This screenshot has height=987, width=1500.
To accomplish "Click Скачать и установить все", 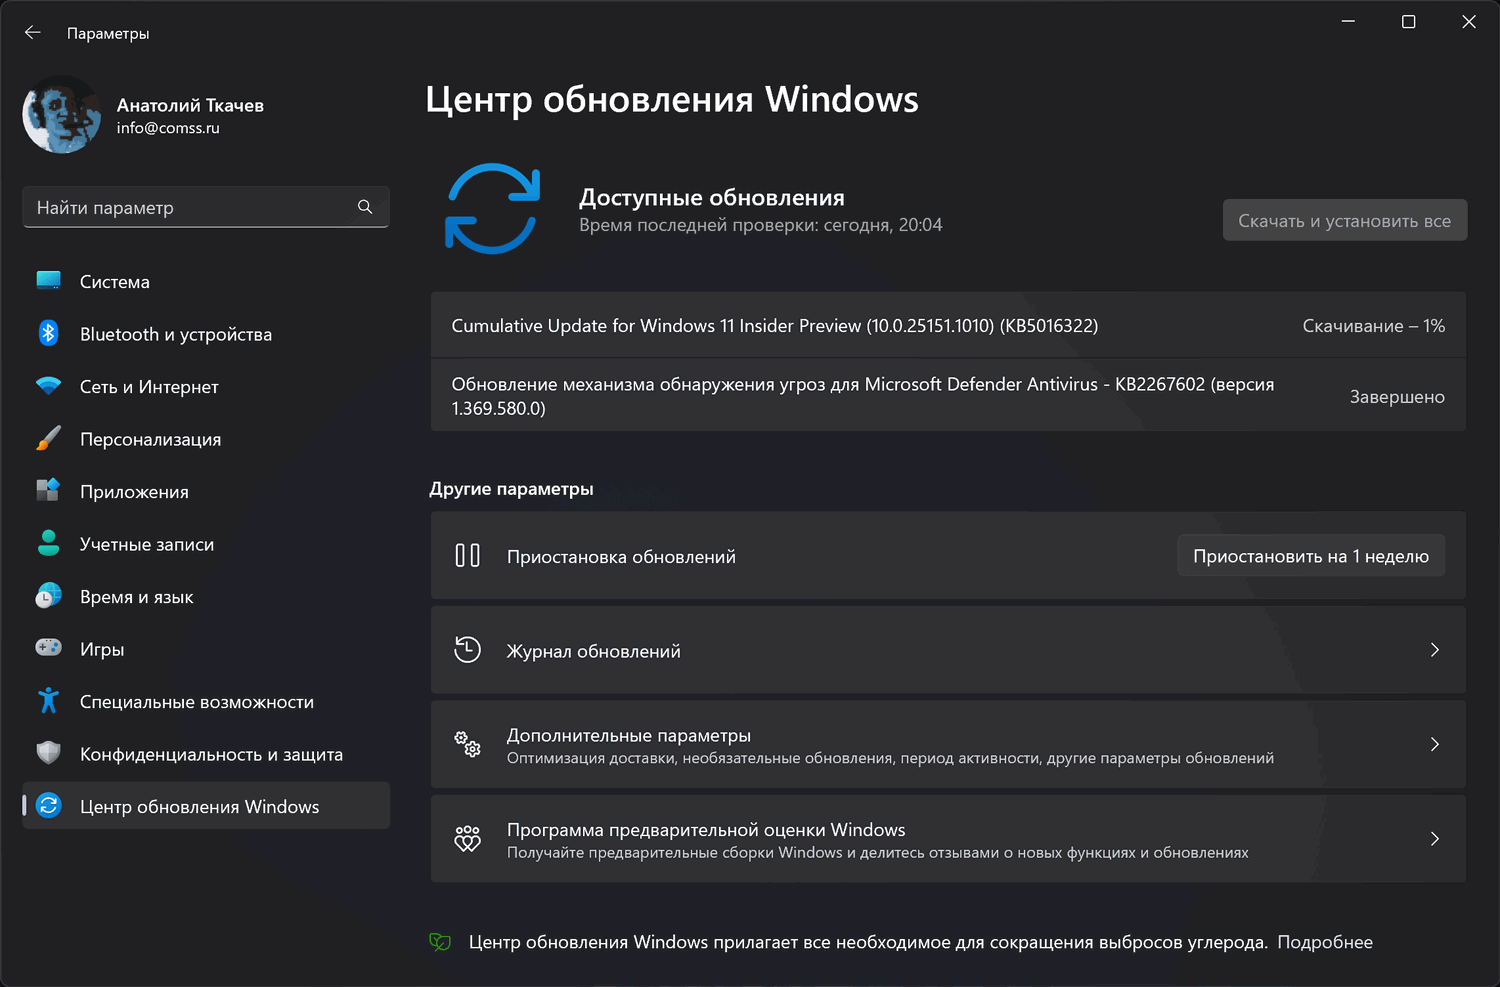I will tap(1344, 220).
